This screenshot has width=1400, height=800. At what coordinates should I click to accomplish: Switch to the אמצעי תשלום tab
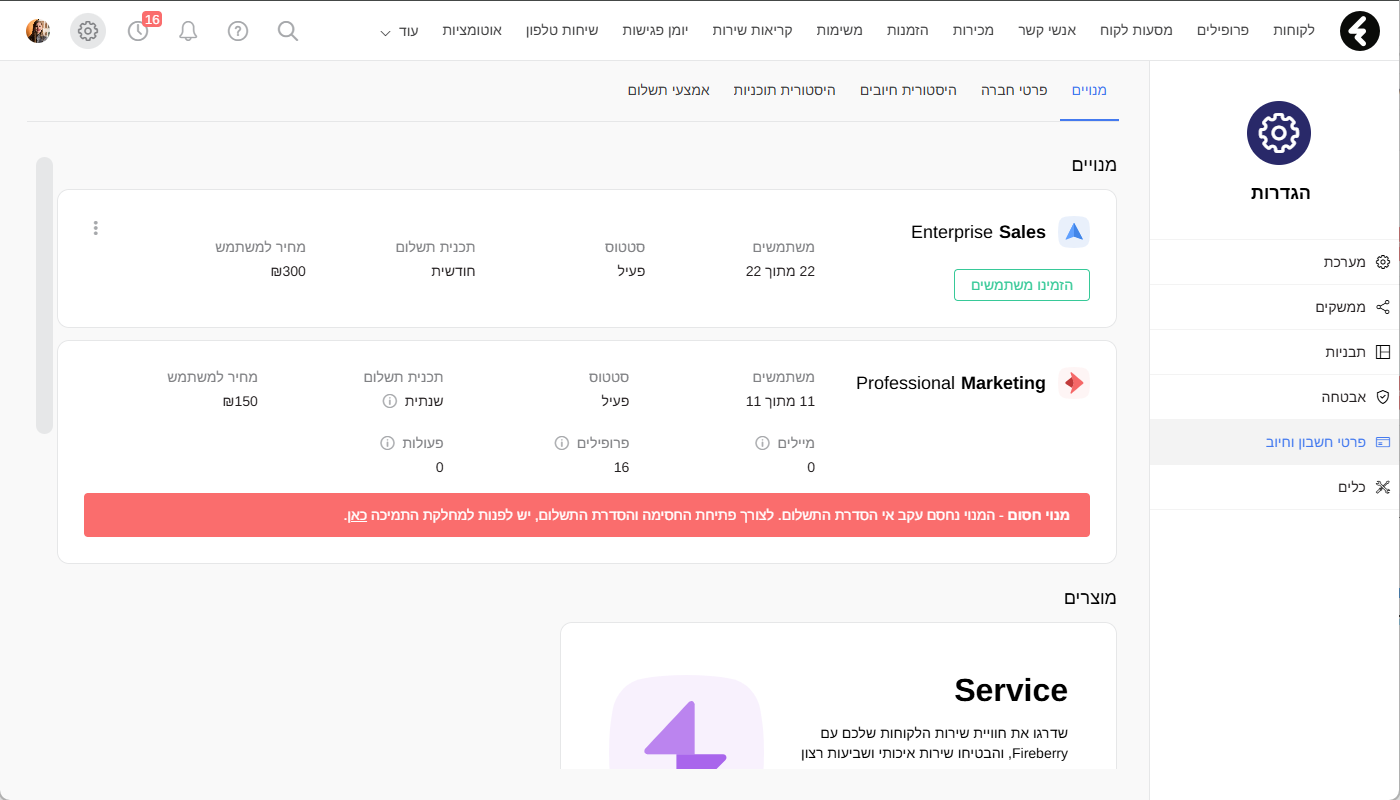pyautogui.click(x=669, y=90)
